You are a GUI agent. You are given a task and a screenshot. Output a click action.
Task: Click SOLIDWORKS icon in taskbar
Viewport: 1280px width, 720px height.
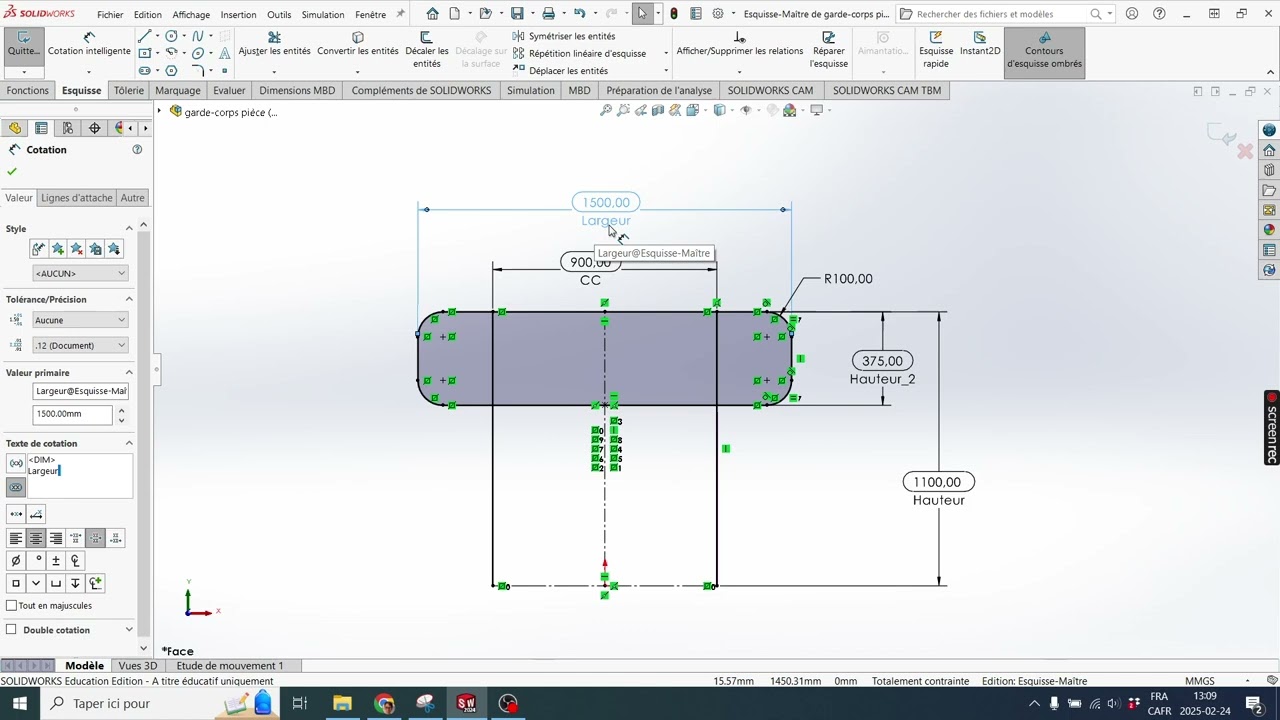466,704
